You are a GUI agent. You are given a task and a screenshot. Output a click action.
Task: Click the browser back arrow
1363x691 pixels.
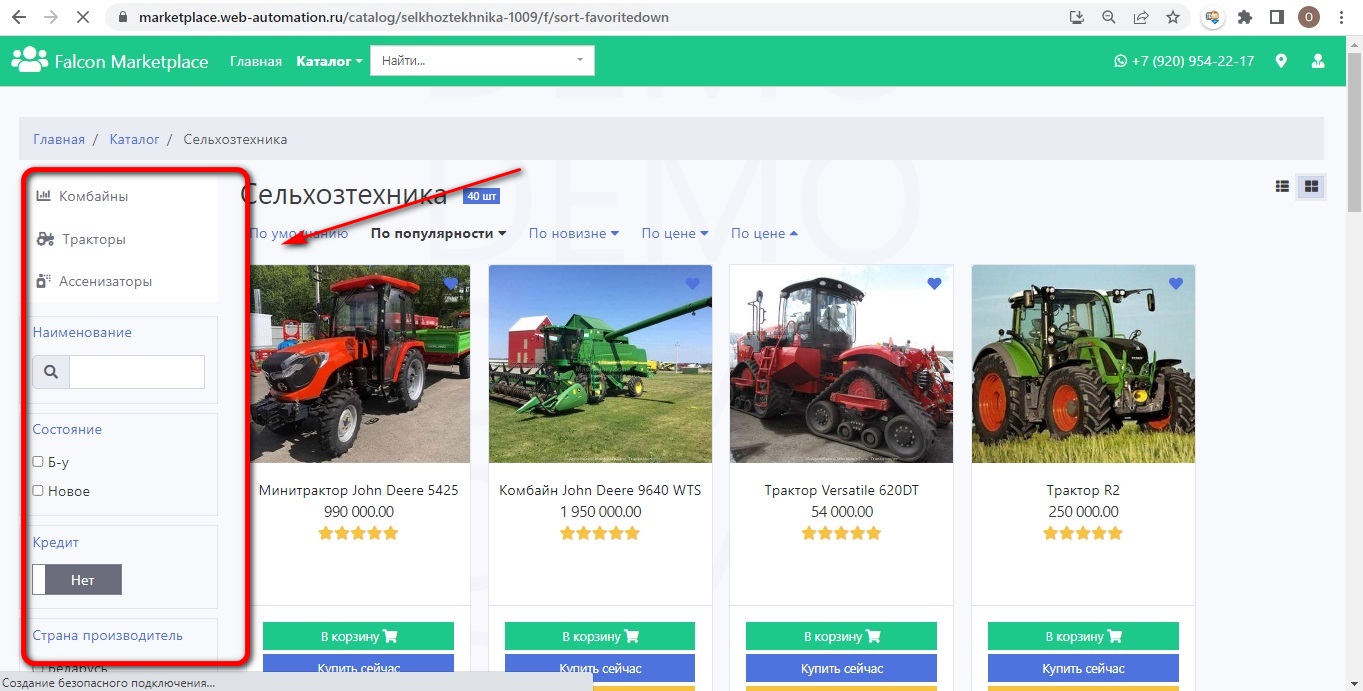point(19,17)
